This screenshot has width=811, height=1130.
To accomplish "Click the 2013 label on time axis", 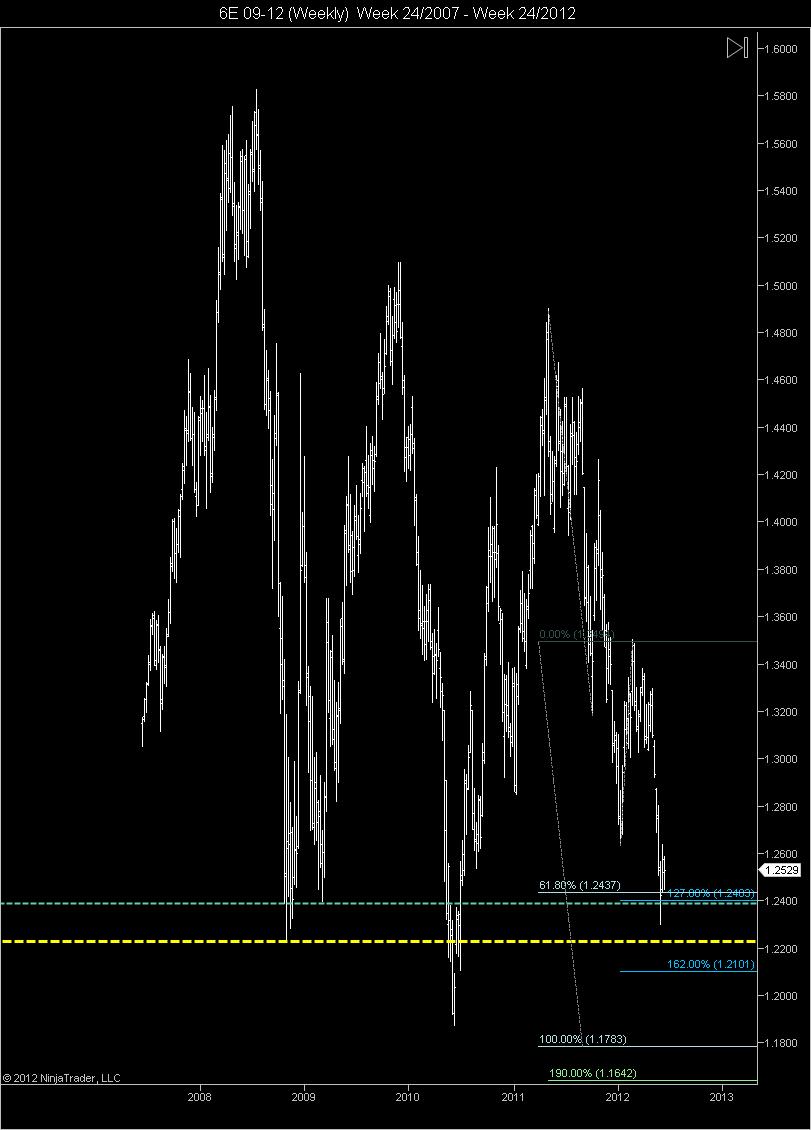I will 722,1097.
